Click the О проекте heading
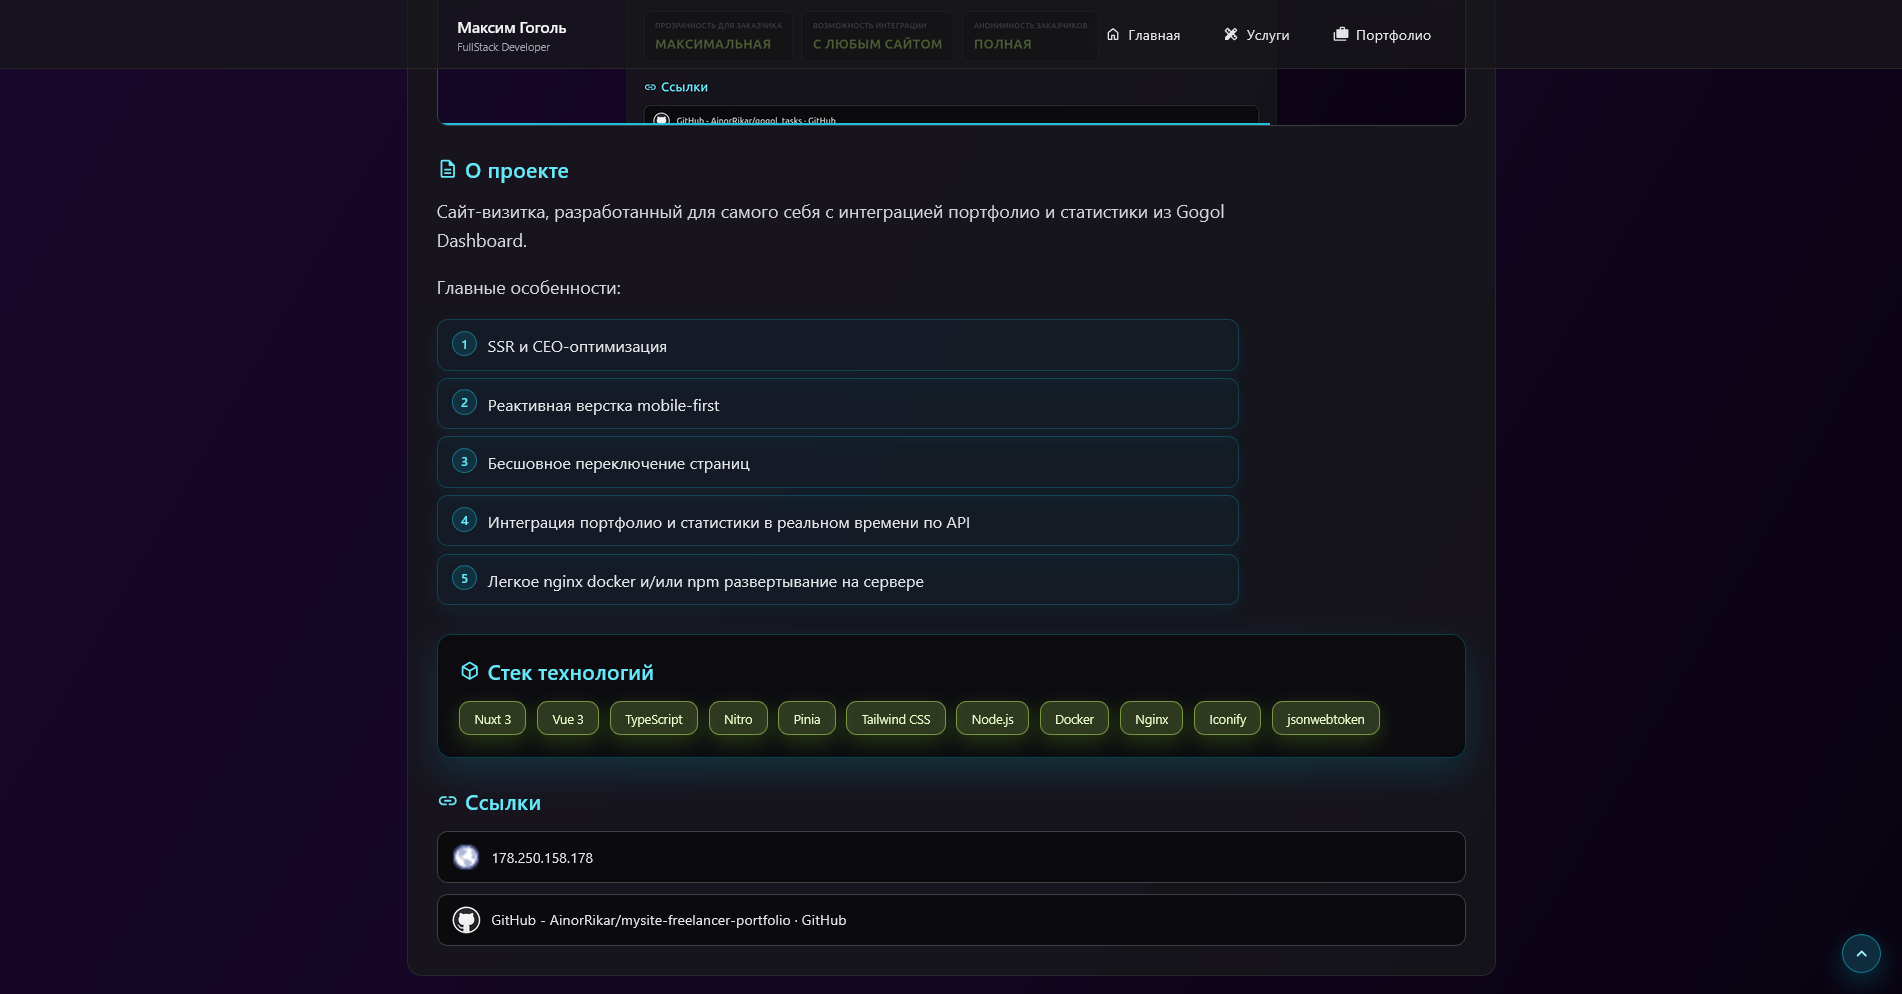This screenshot has height=994, width=1902. (516, 171)
